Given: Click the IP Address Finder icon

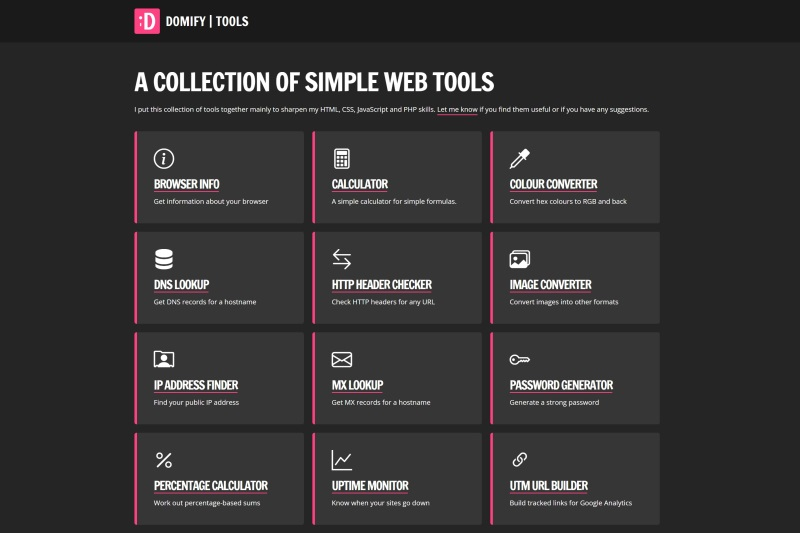Looking at the screenshot, I should pos(164,360).
